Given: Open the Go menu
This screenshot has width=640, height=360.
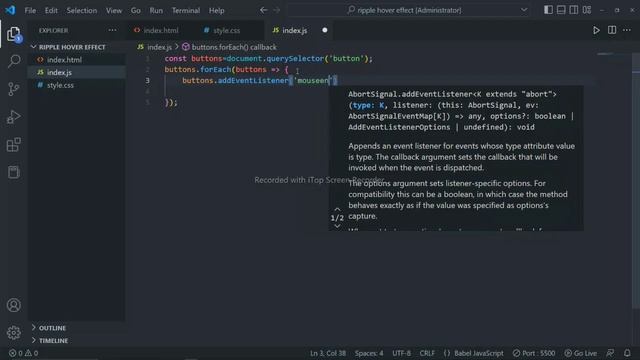Looking at the screenshot, I should 136,10.
